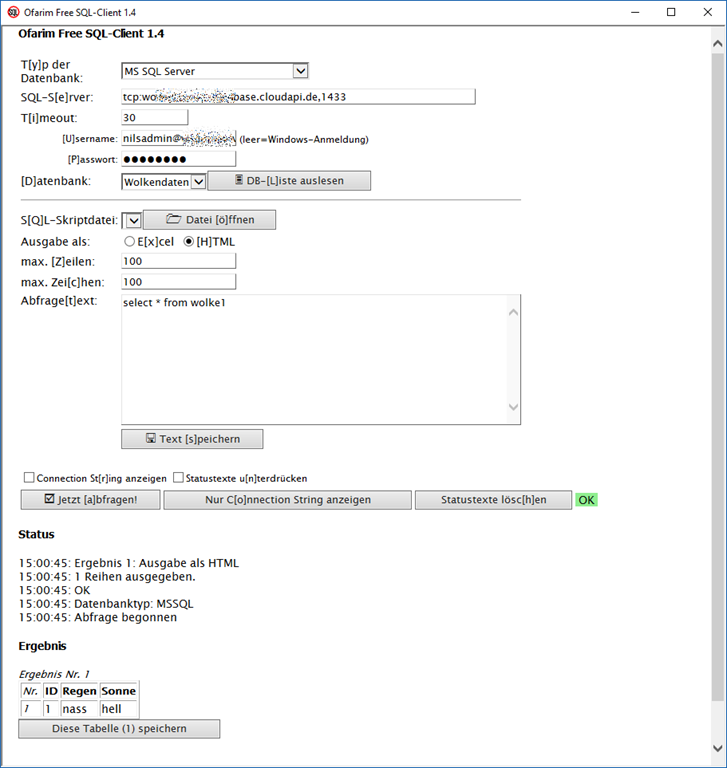The width and height of the screenshot is (727, 768).
Task: Click the database icon on DB-Liste auslesen button
Action: [x=239, y=180]
